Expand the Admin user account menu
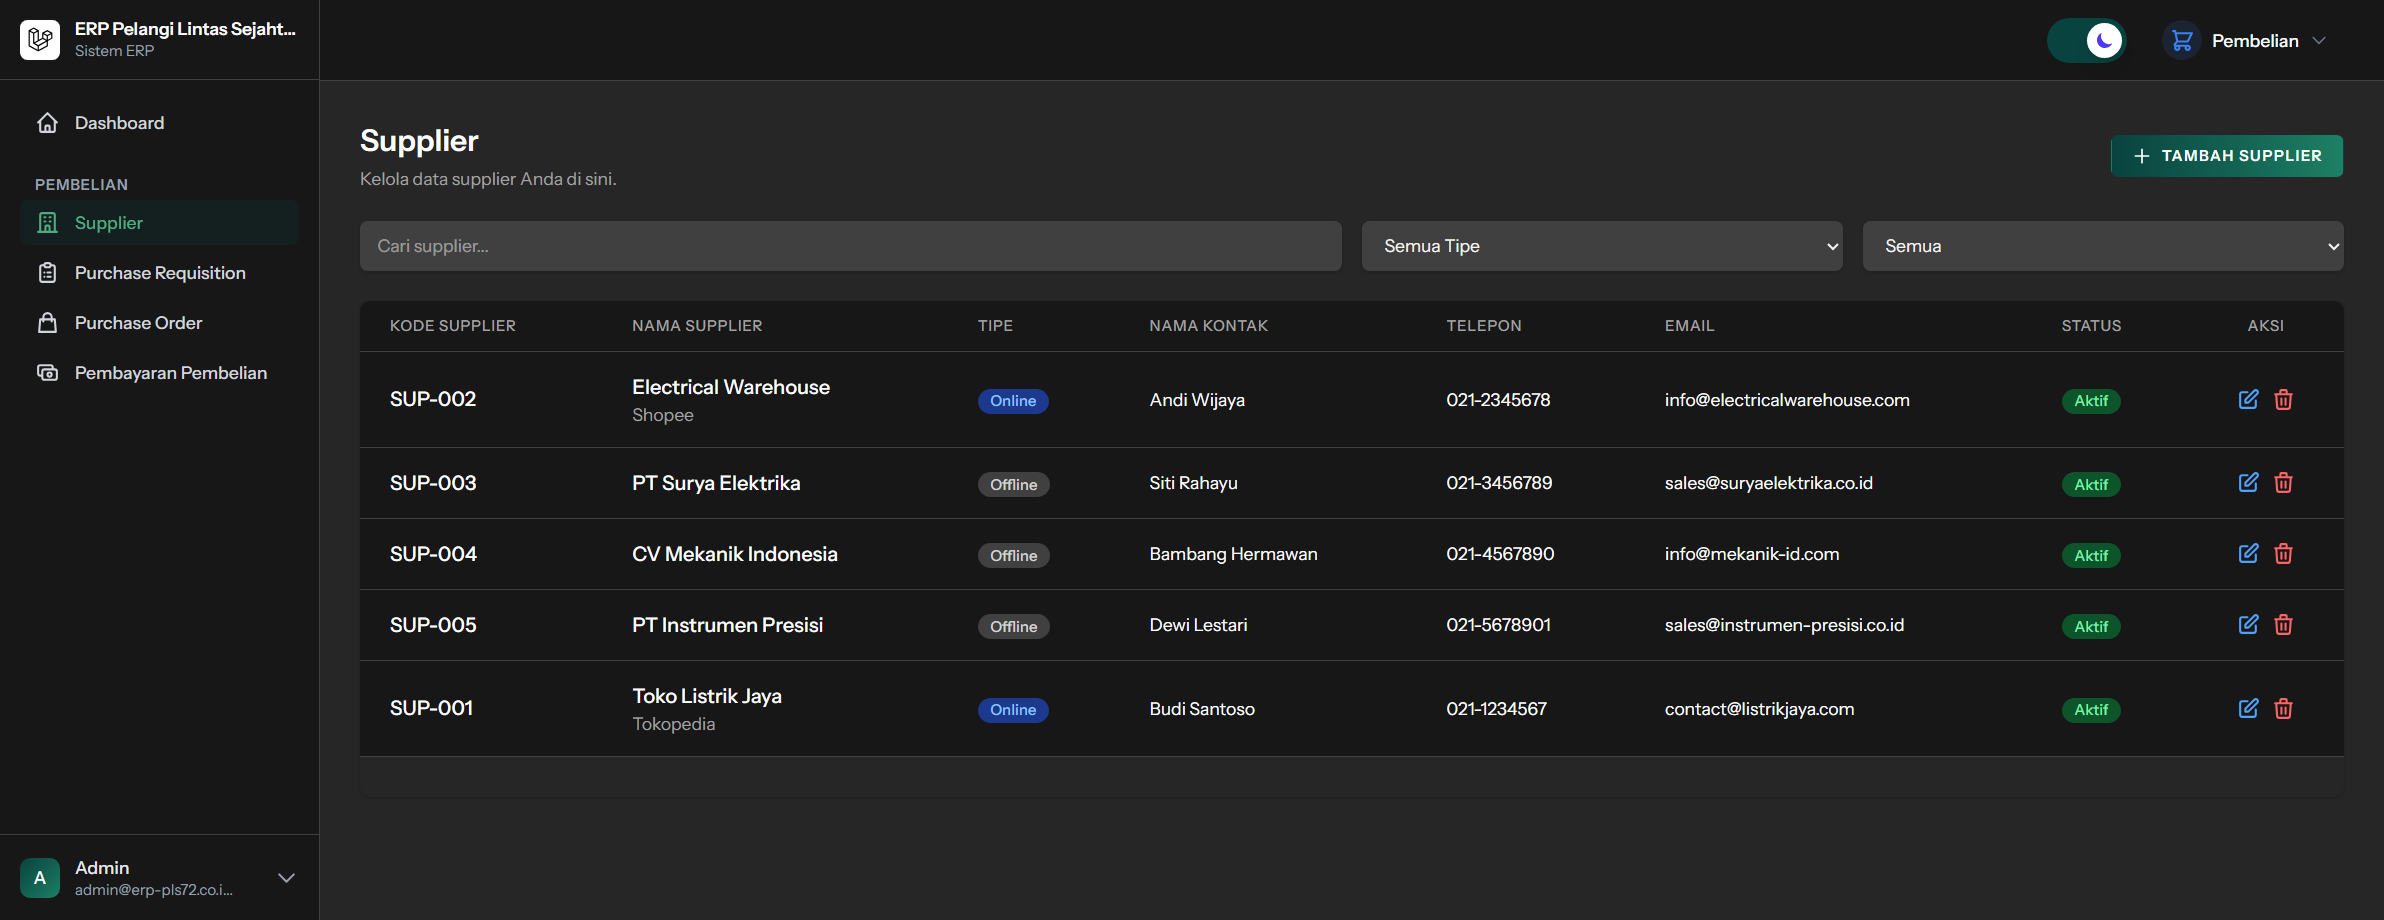The width and height of the screenshot is (2384, 920). pyautogui.click(x=286, y=878)
